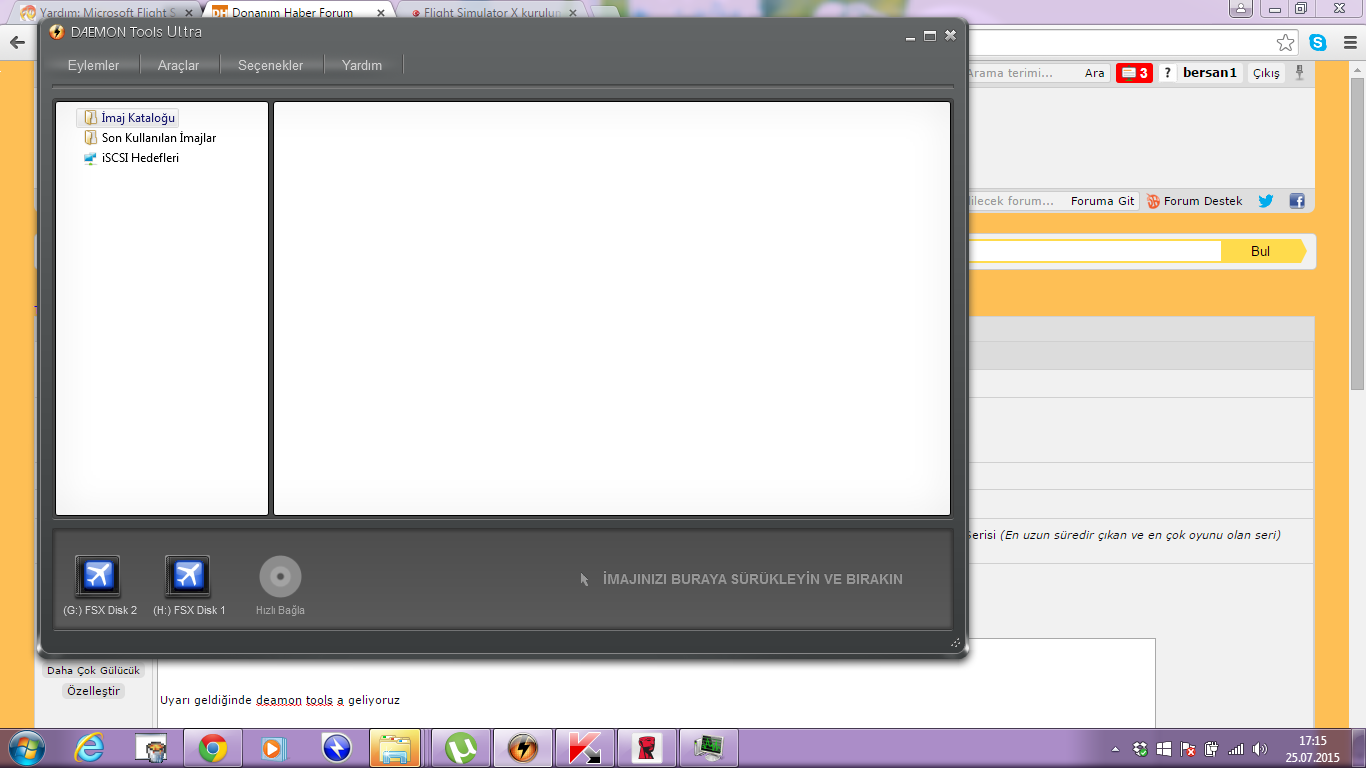The image size is (1366, 768).
Task: Open the Forum Destek link
Action: (x=1195, y=201)
